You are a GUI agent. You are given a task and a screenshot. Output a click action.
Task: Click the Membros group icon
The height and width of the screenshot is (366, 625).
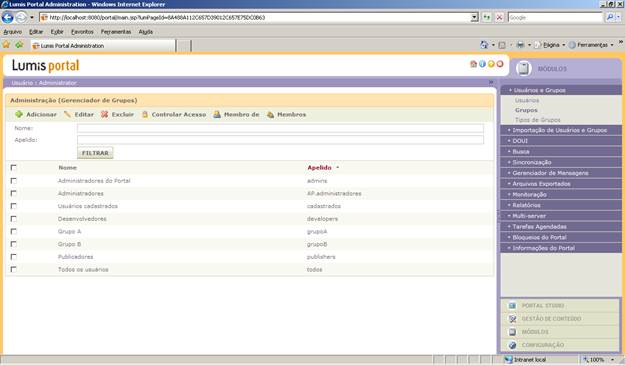tap(270, 114)
